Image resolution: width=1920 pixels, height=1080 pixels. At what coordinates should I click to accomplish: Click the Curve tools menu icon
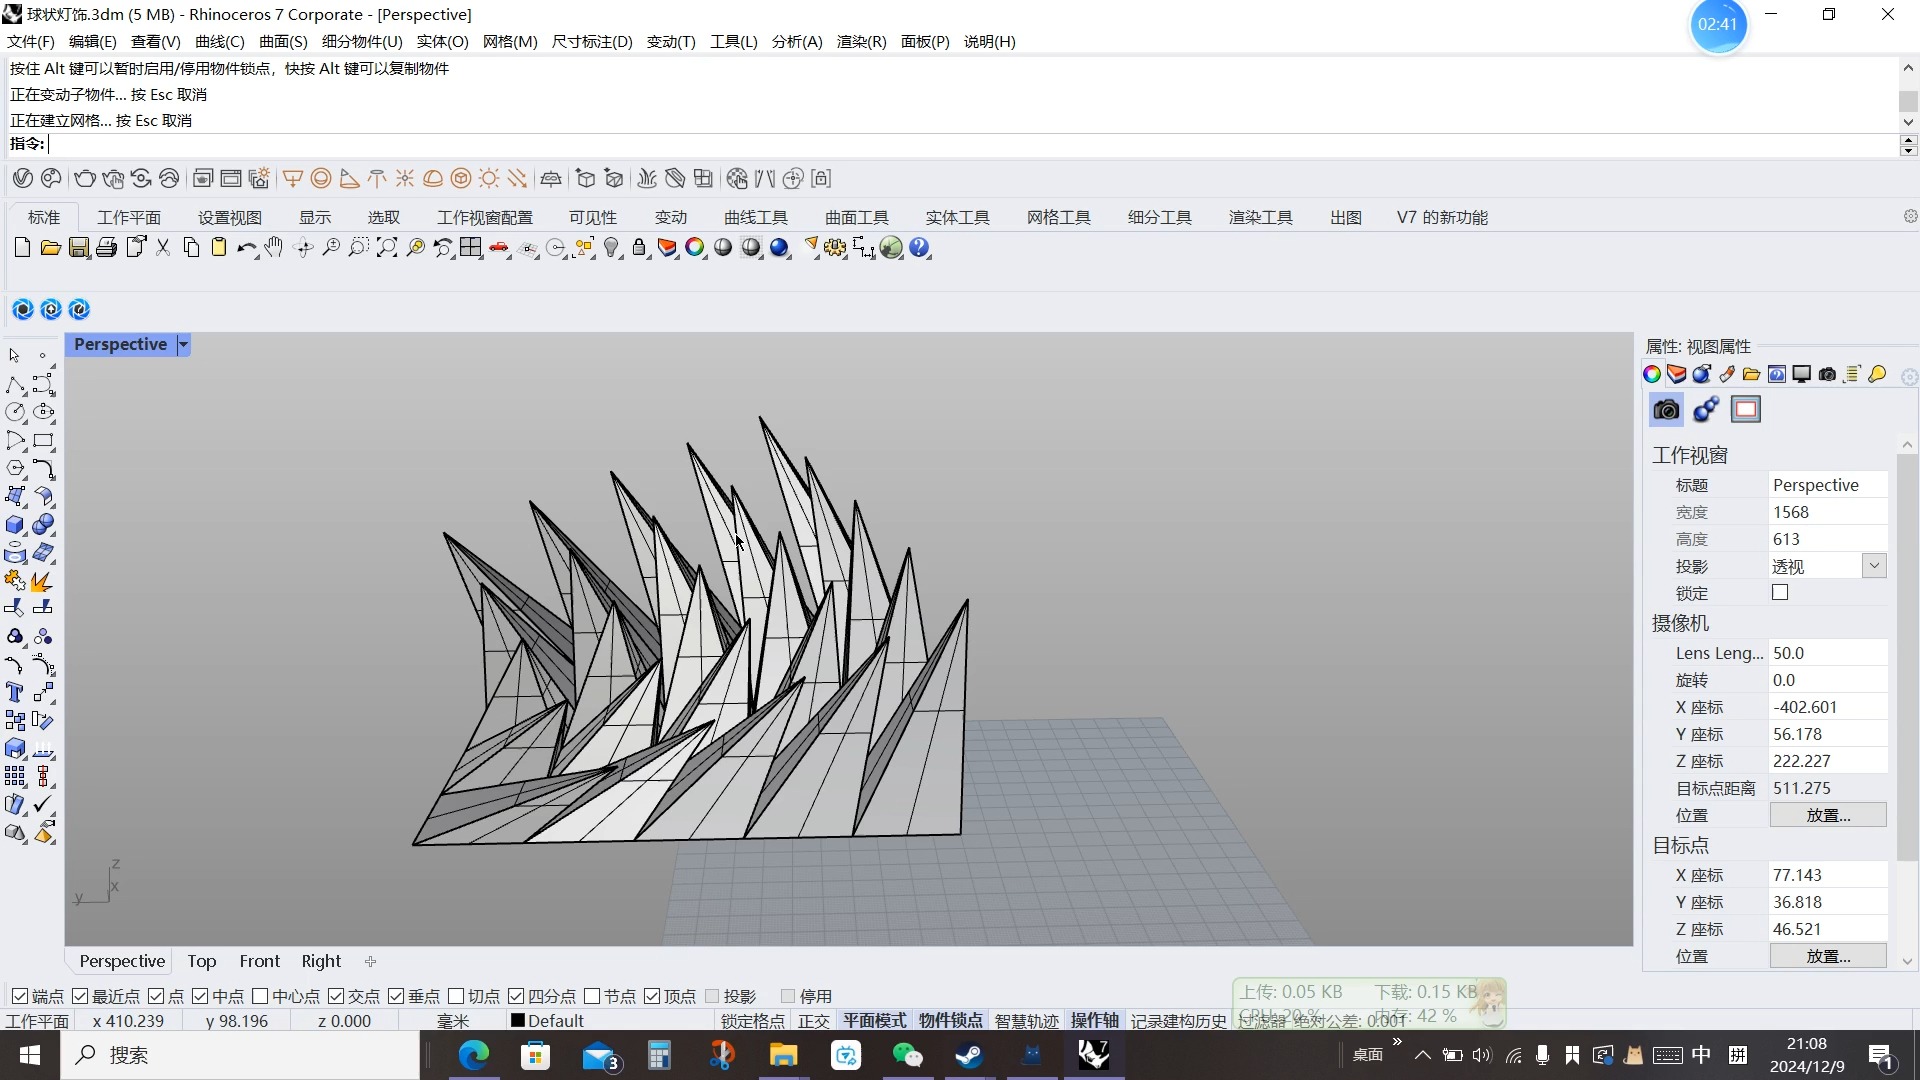click(x=757, y=216)
